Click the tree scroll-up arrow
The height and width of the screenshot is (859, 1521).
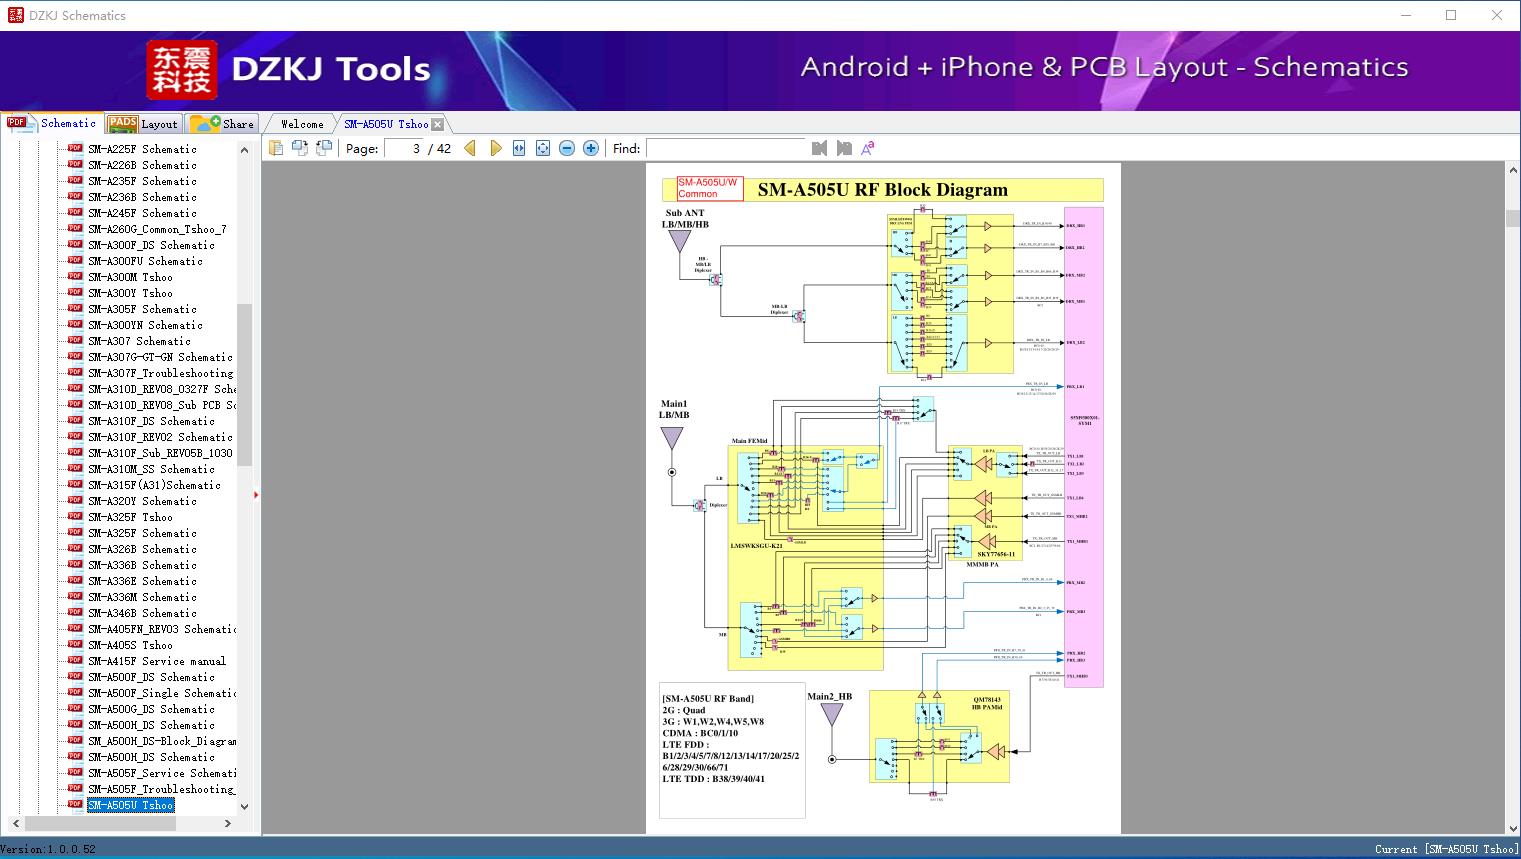244,150
